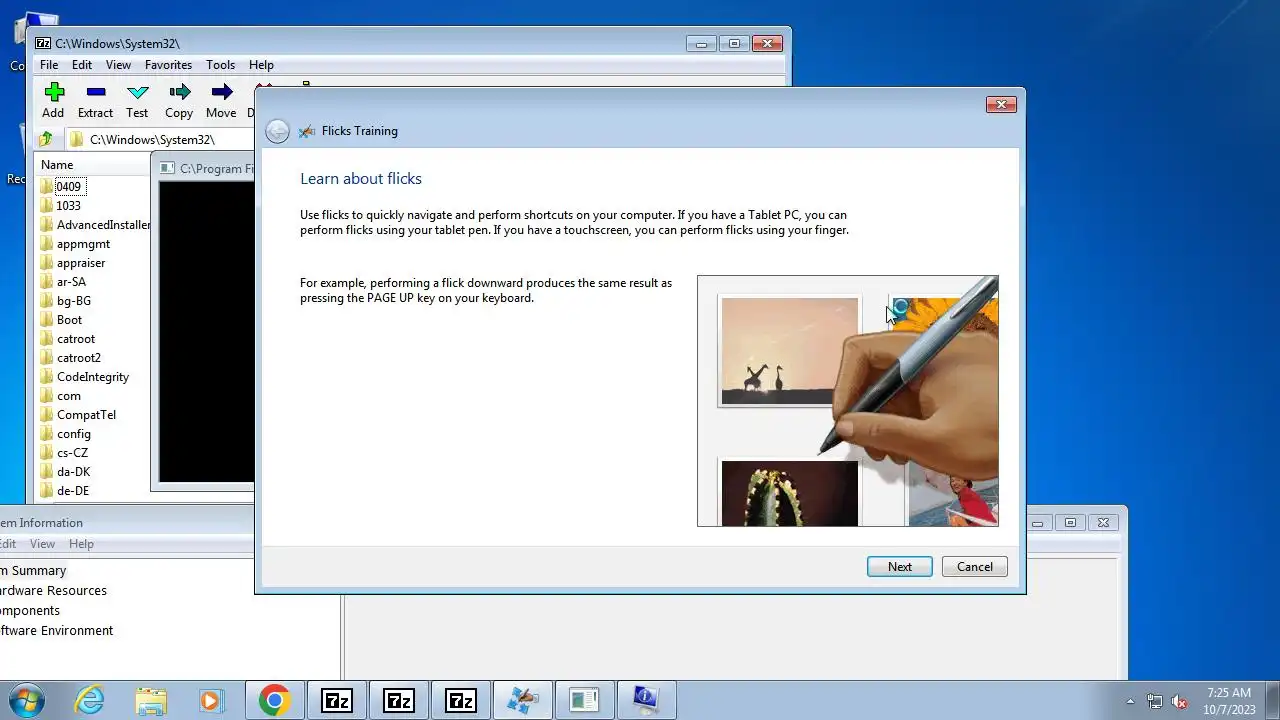Click the Add toolbar icon in 7-Zip
Image resolution: width=1280 pixels, height=720 pixels.
(54, 92)
